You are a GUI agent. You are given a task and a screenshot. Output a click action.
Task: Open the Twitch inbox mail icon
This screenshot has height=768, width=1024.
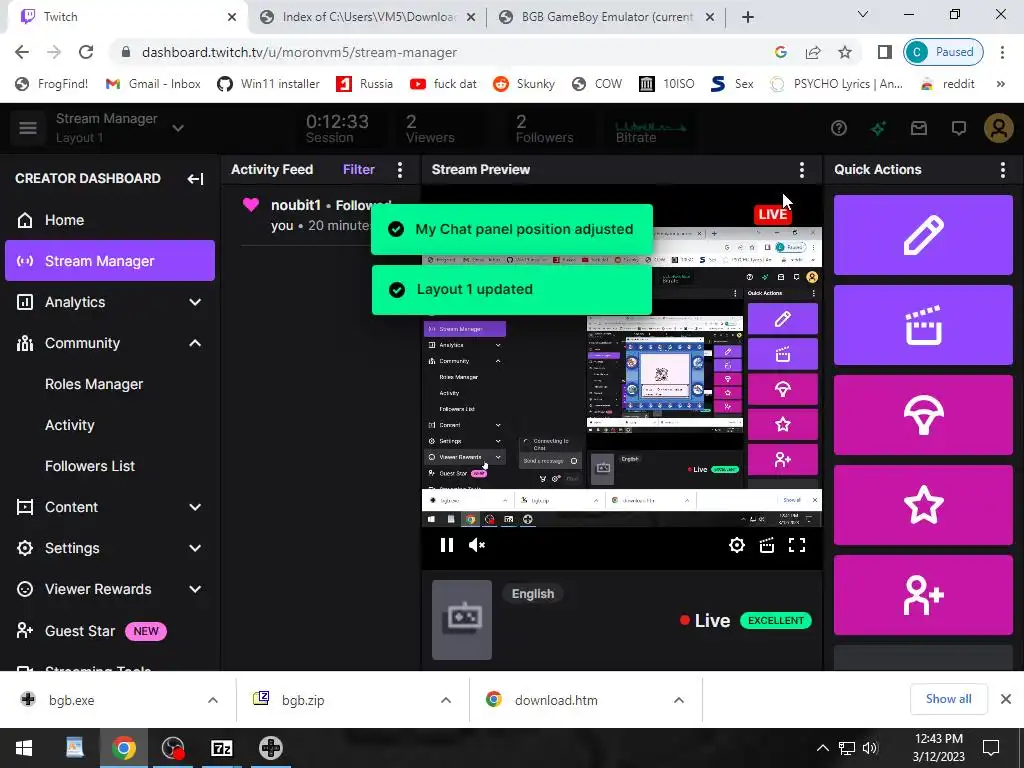919,128
